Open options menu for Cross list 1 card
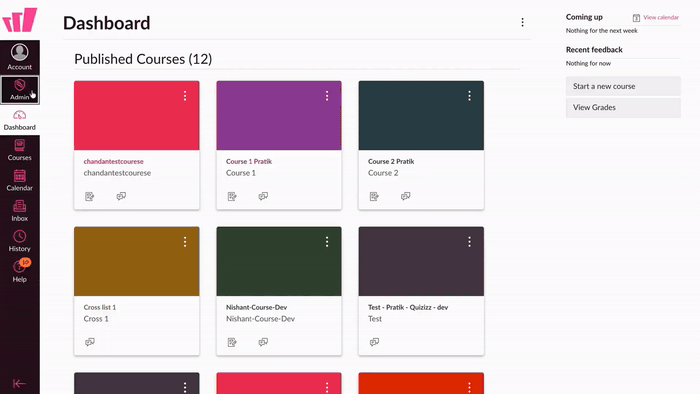The height and width of the screenshot is (394, 700). point(185,242)
